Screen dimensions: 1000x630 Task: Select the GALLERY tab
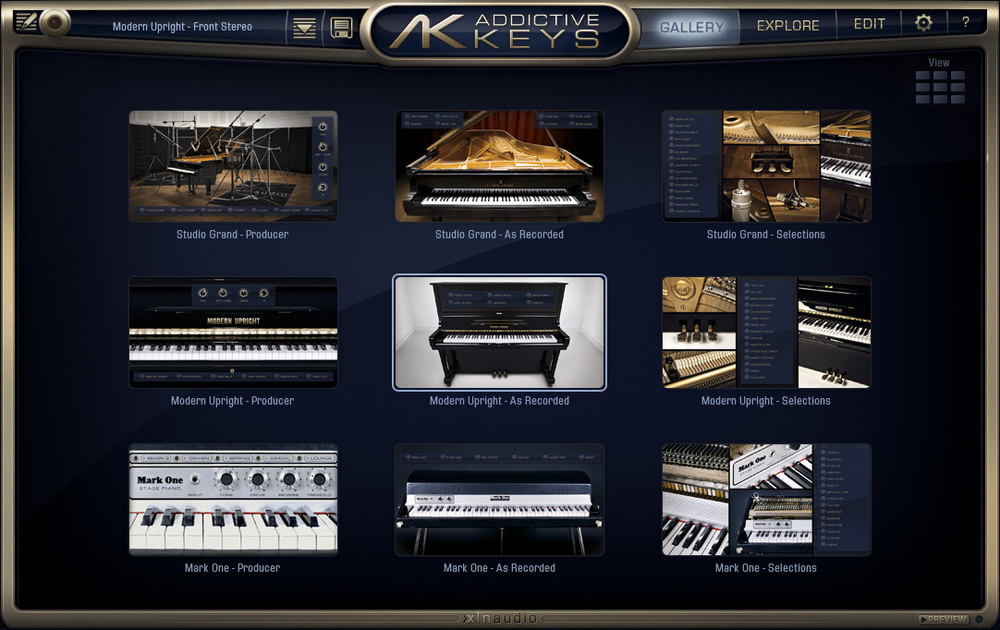pos(691,27)
